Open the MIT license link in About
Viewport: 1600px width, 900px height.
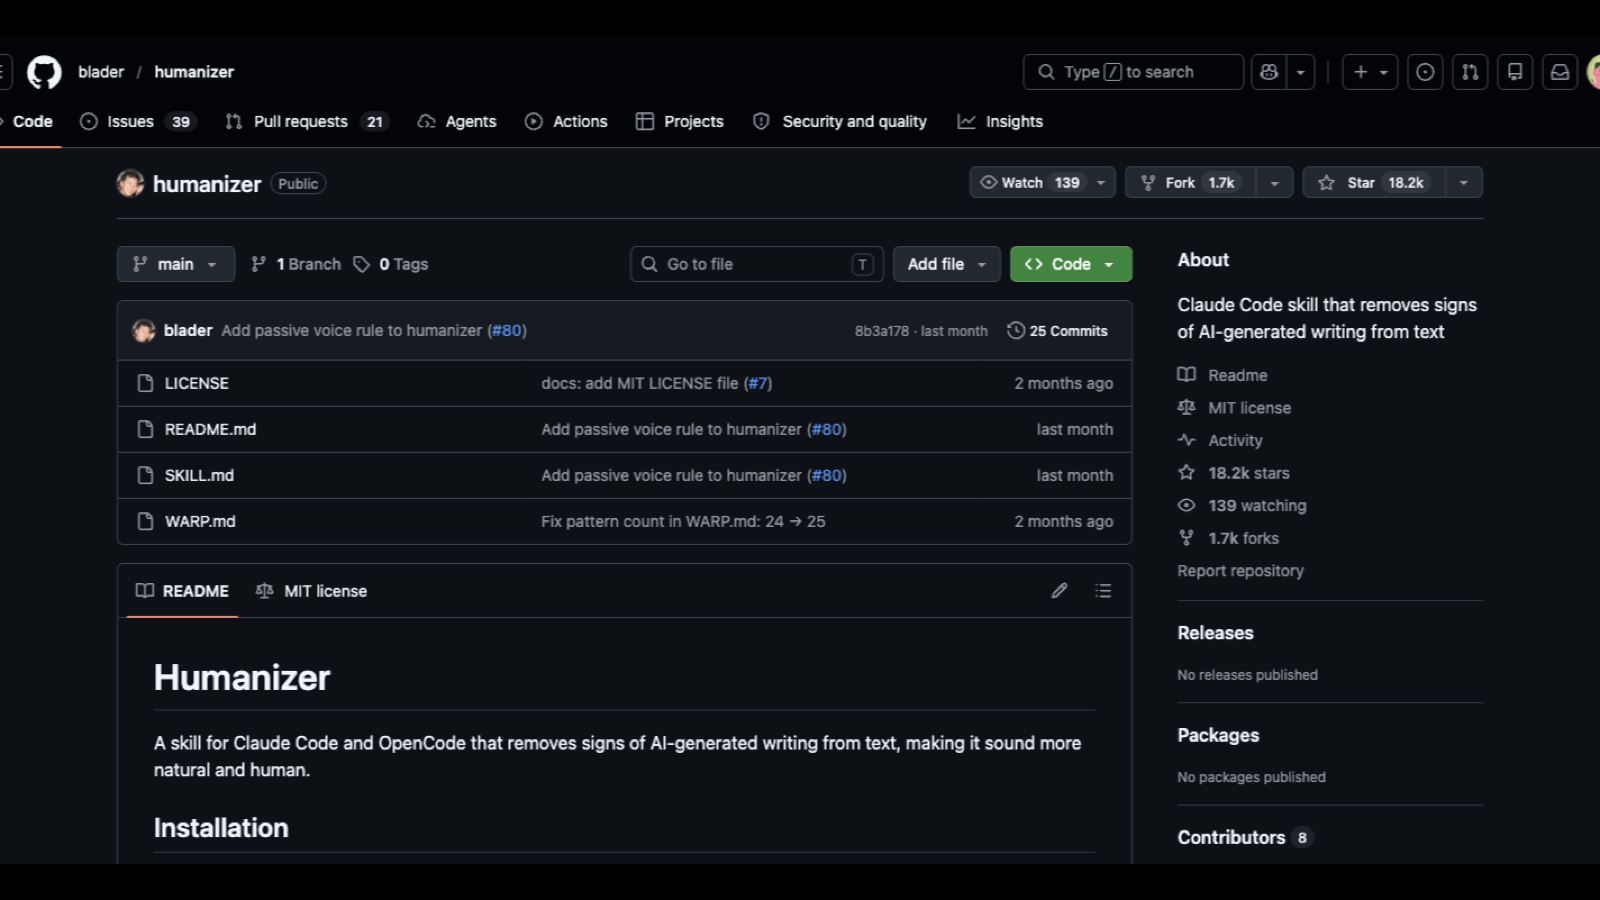(1235, 408)
